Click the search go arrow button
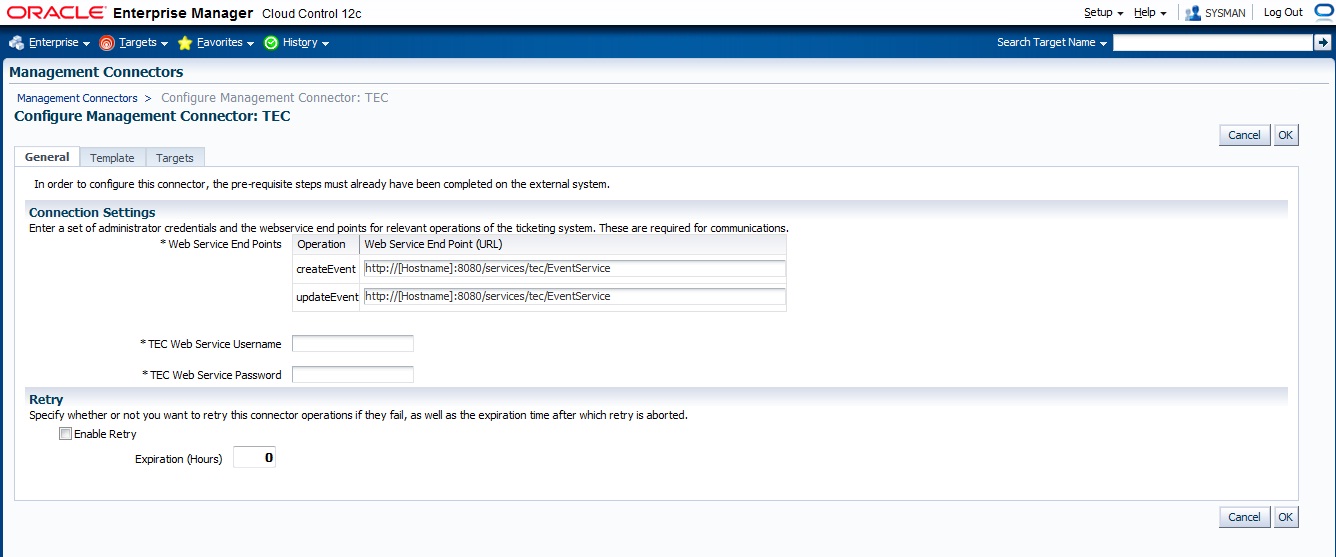1336x557 pixels. point(1322,43)
